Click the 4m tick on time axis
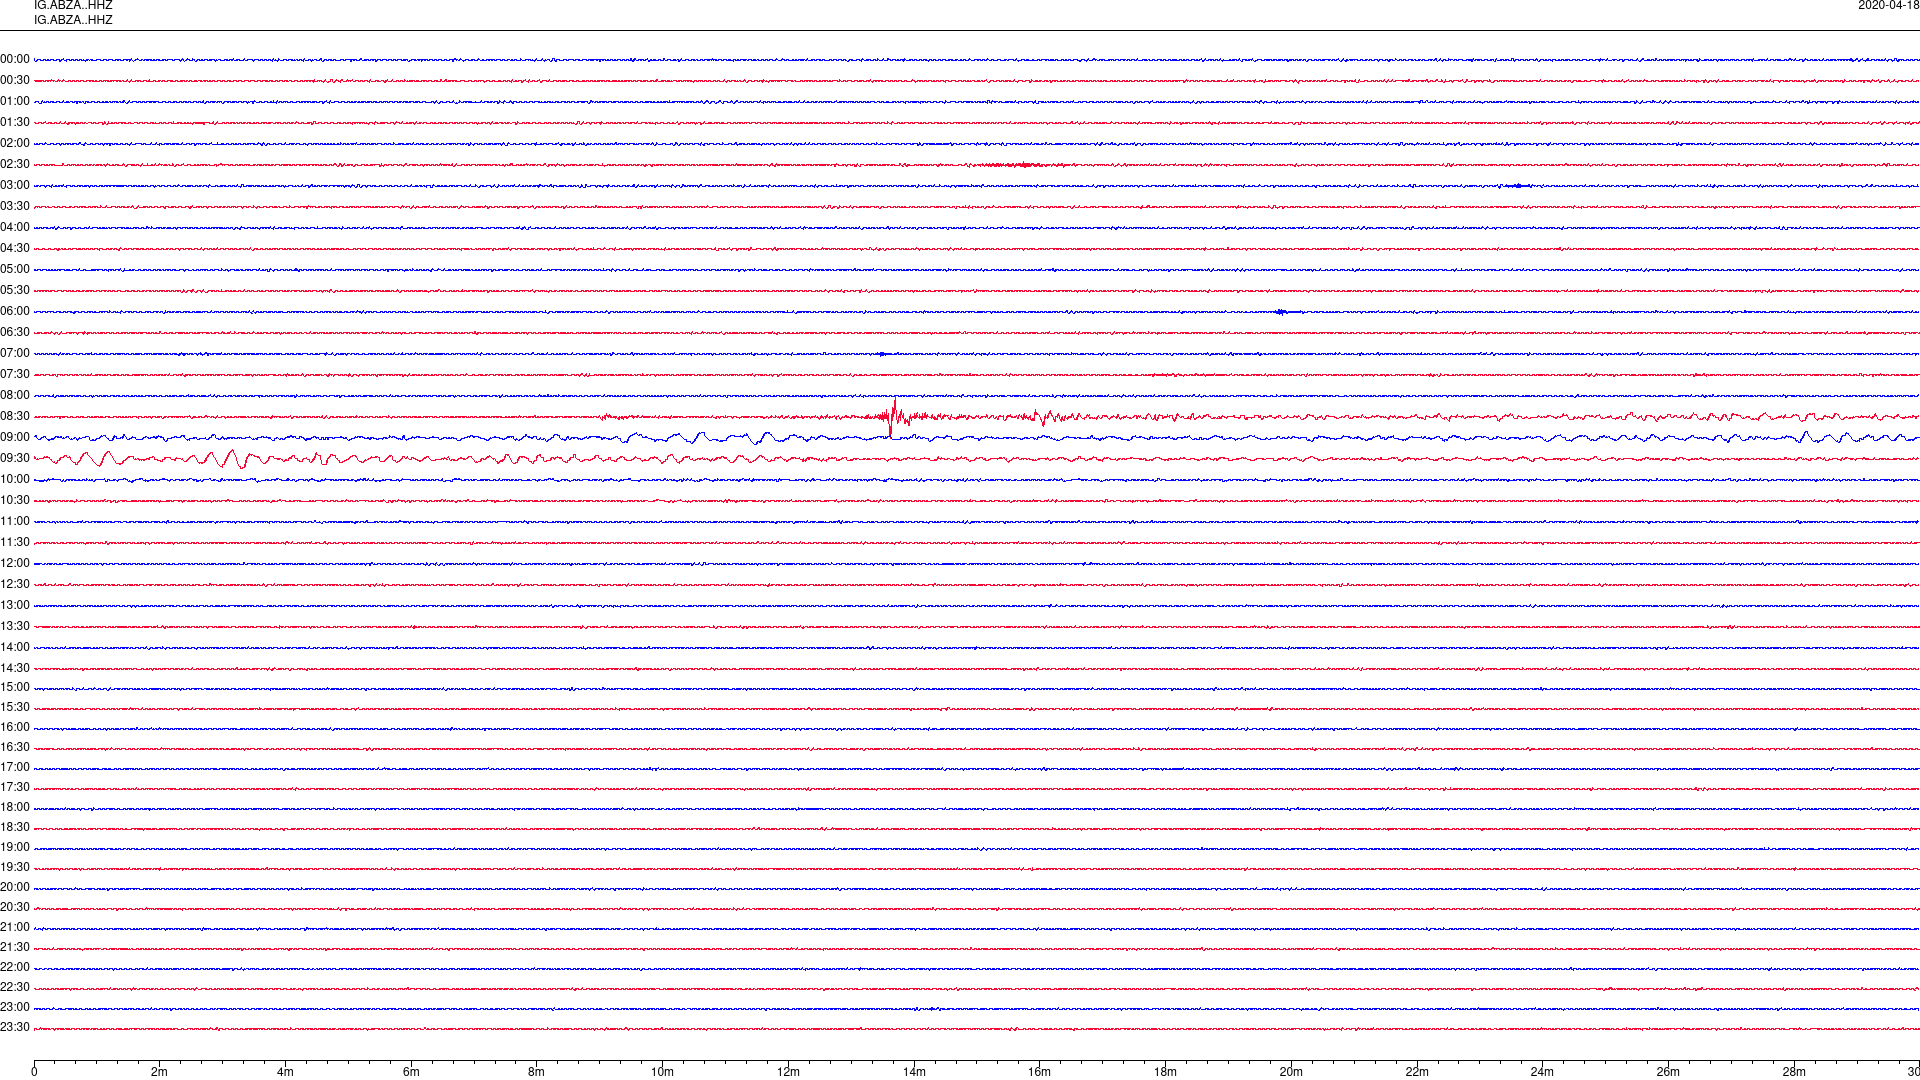Image resolution: width=1920 pixels, height=1080 pixels. (285, 1072)
